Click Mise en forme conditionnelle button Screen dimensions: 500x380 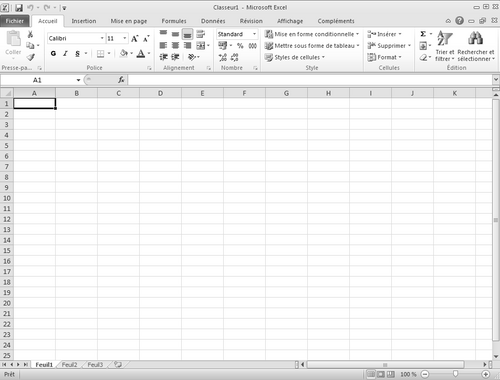coord(312,34)
